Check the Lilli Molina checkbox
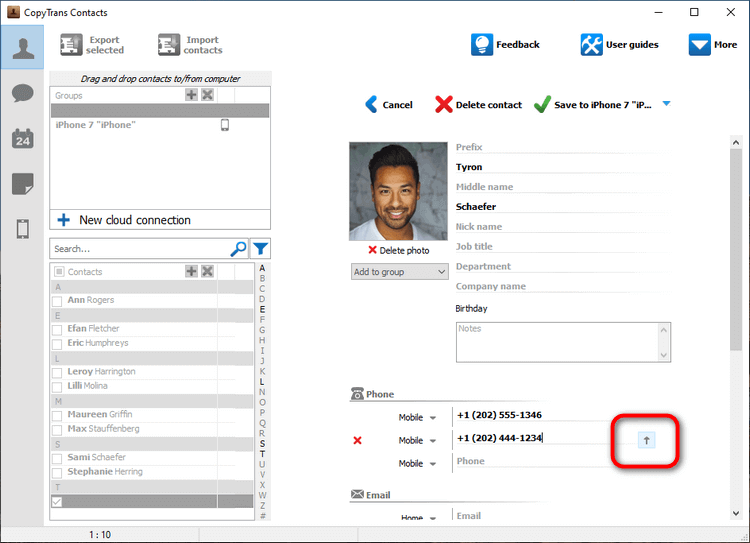Image resolution: width=750 pixels, height=543 pixels. [x=57, y=387]
